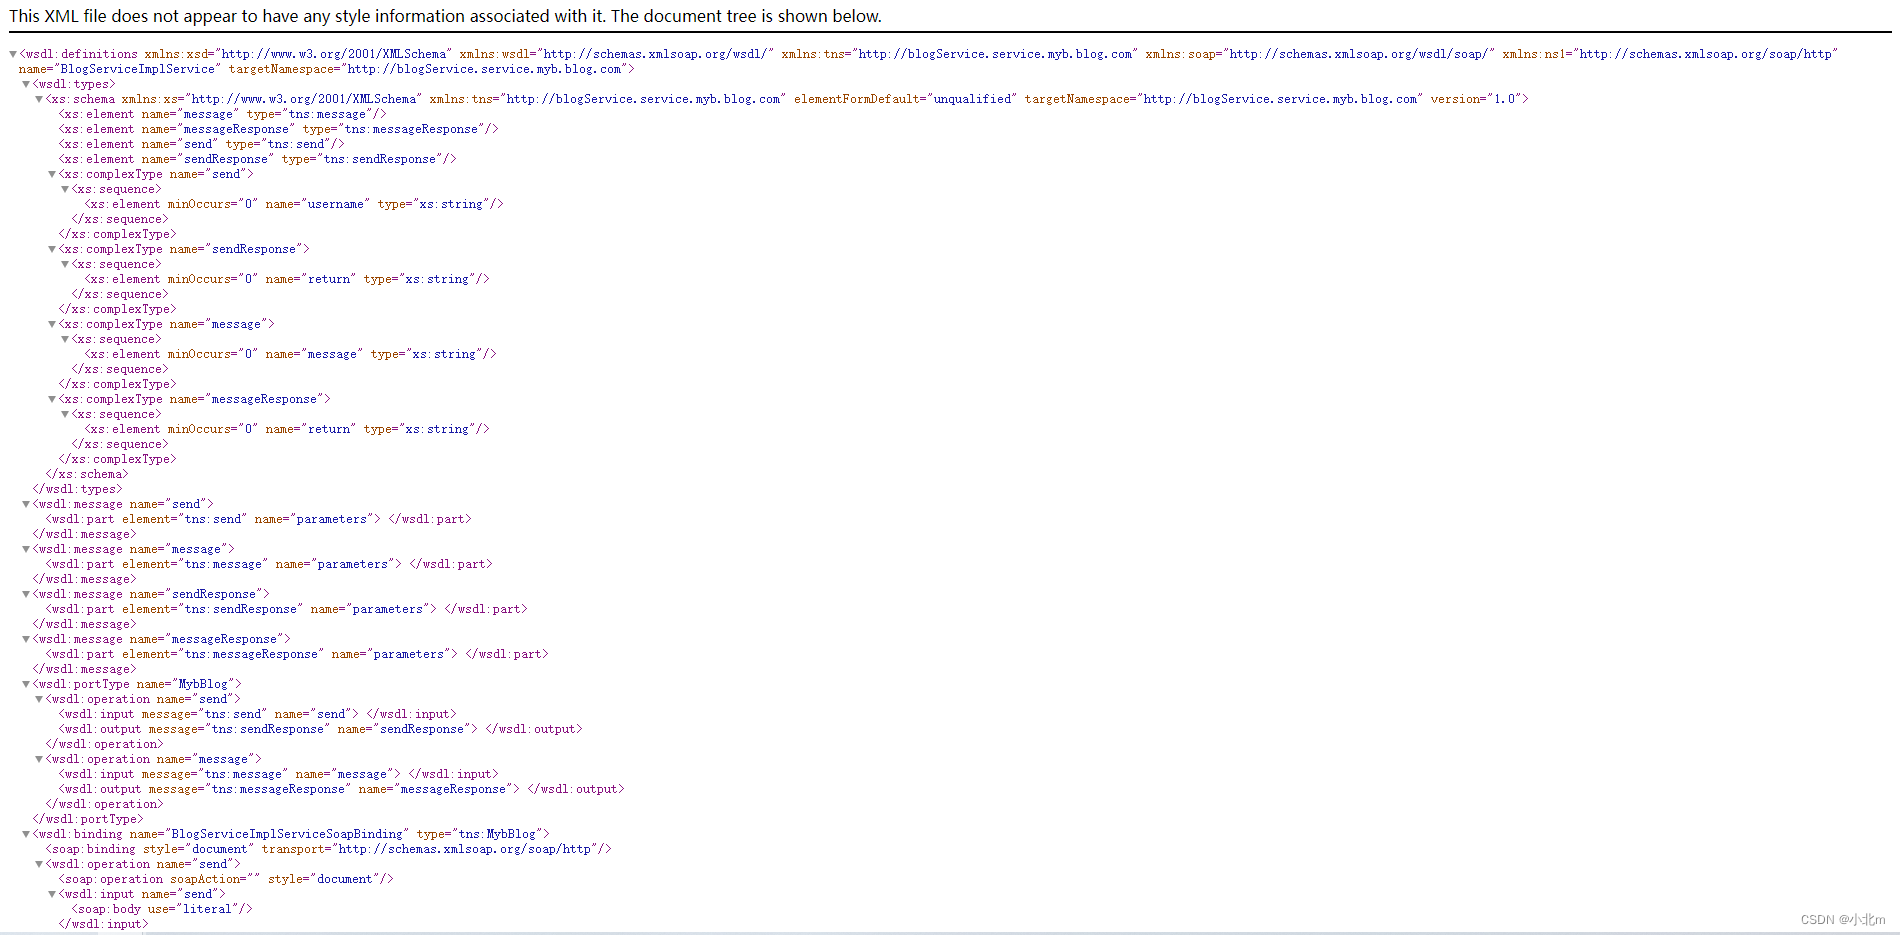Collapse operation "send" under the wsdl:binding
The image size is (1900, 935).
coord(39,864)
